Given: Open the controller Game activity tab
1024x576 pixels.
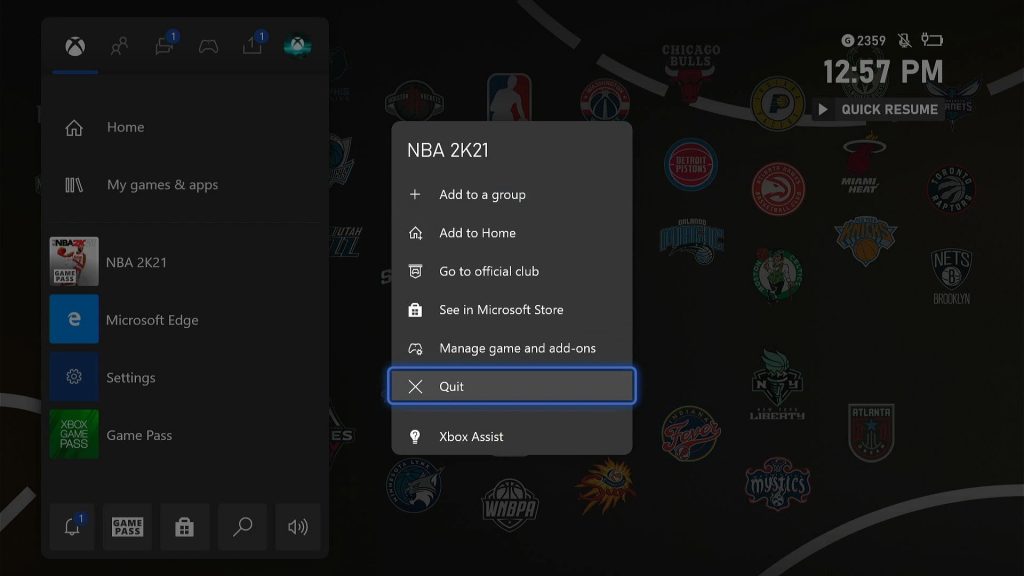Looking at the screenshot, I should coord(208,46).
